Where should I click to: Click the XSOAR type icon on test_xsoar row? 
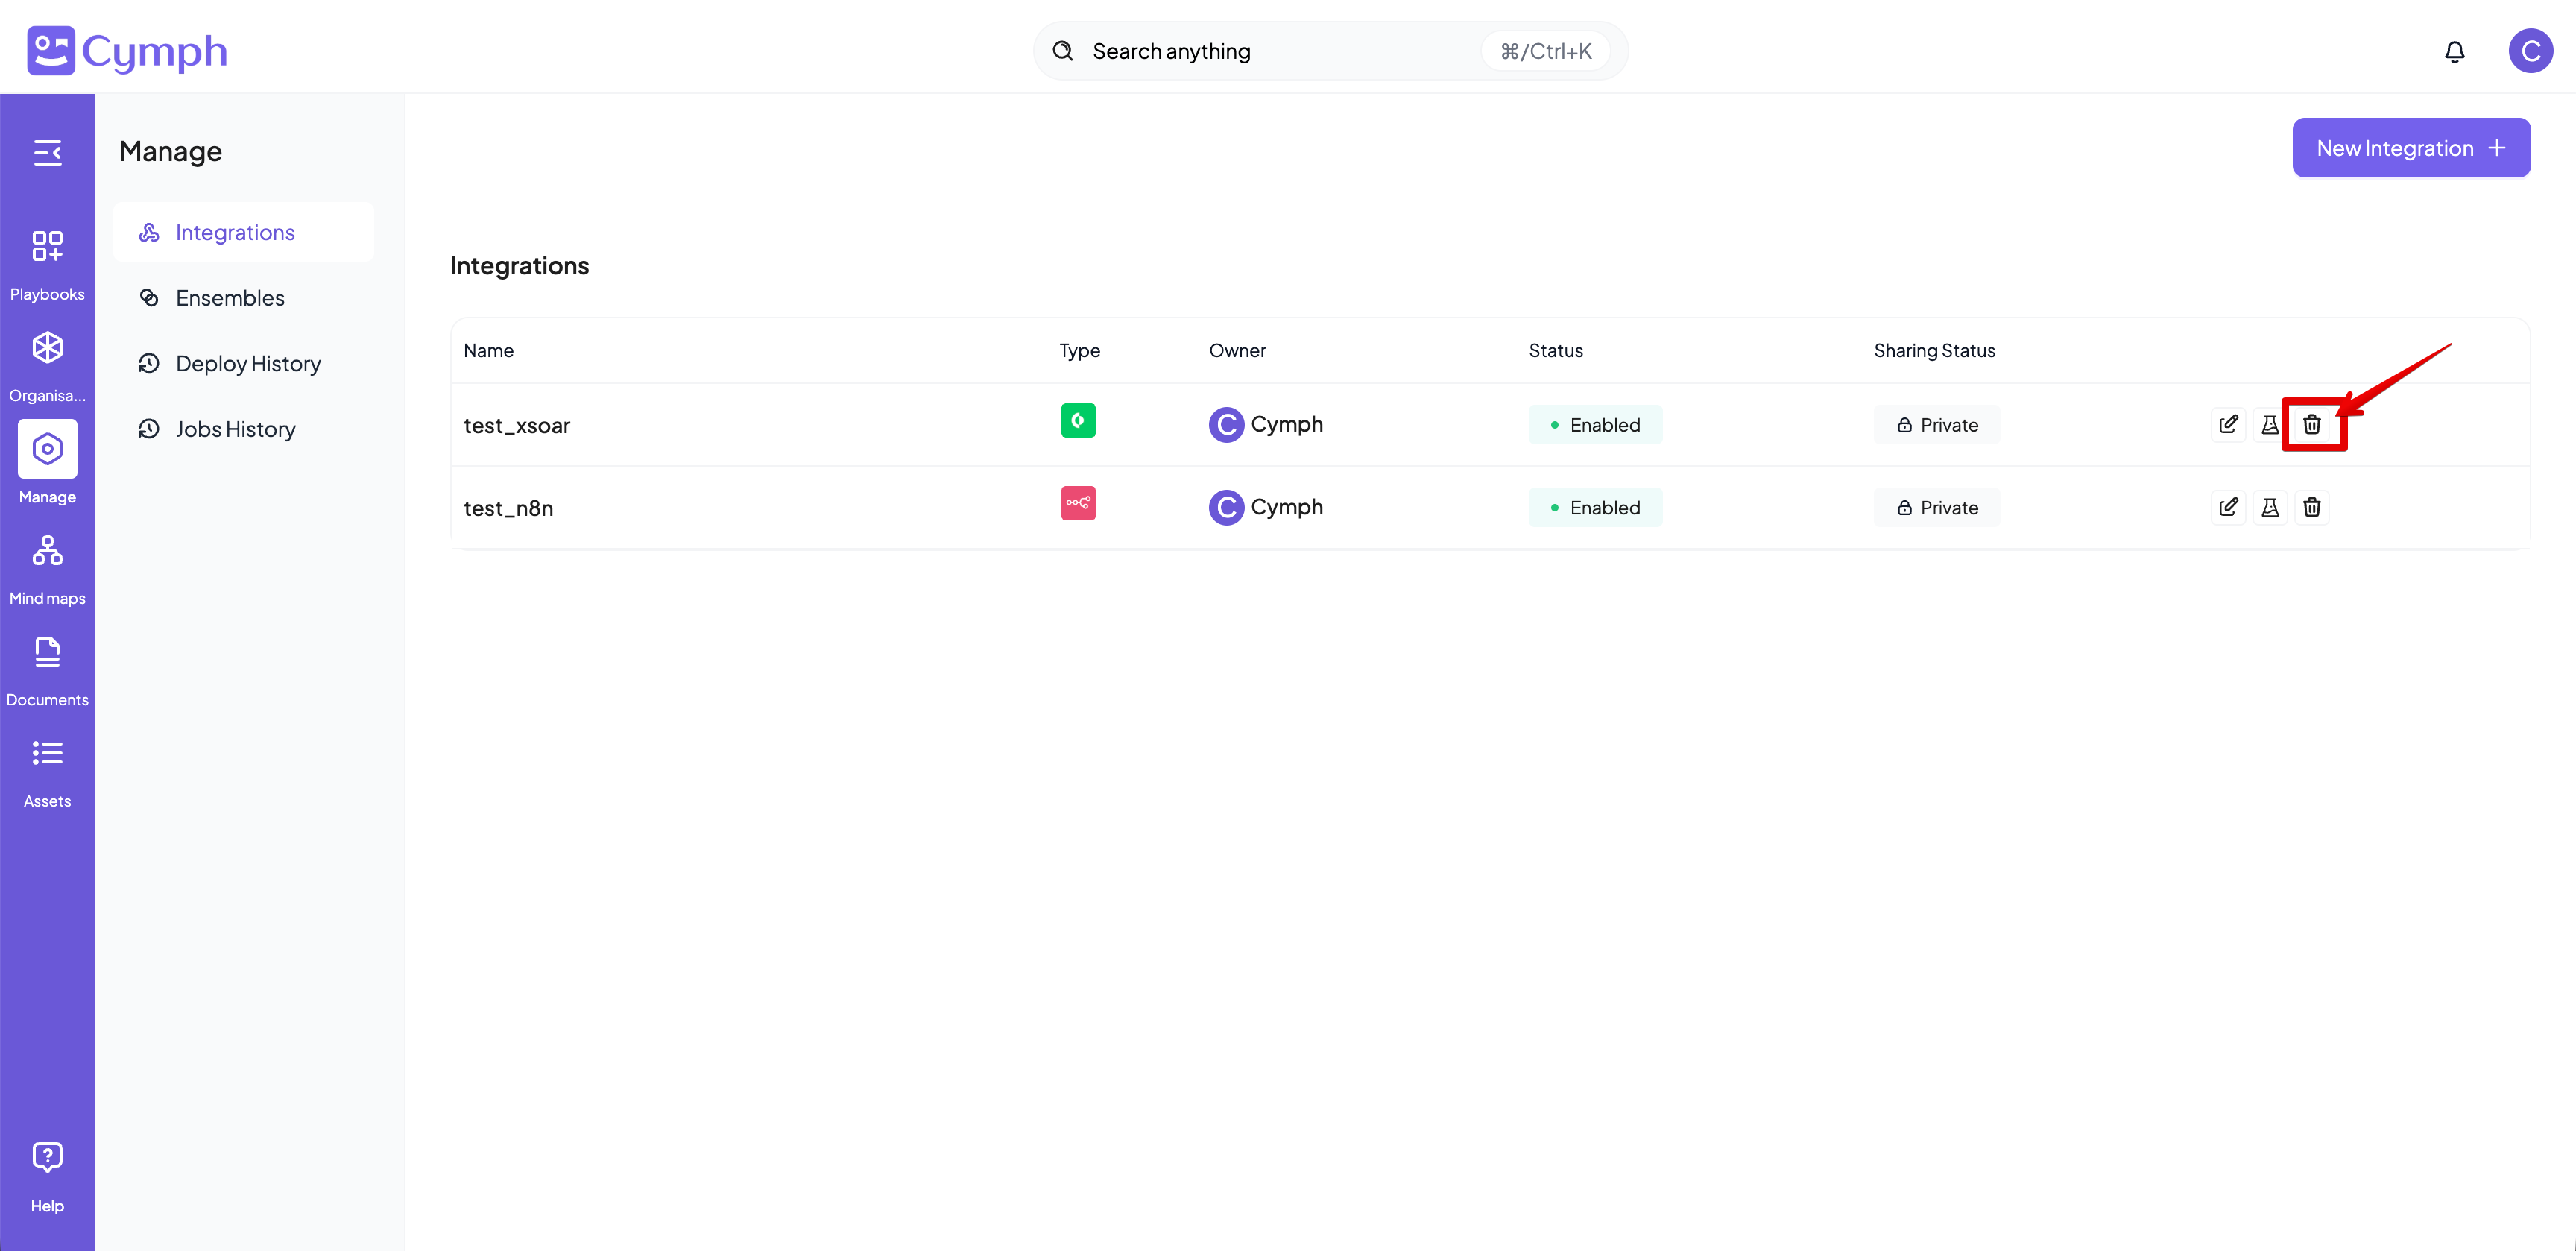[x=1078, y=421]
